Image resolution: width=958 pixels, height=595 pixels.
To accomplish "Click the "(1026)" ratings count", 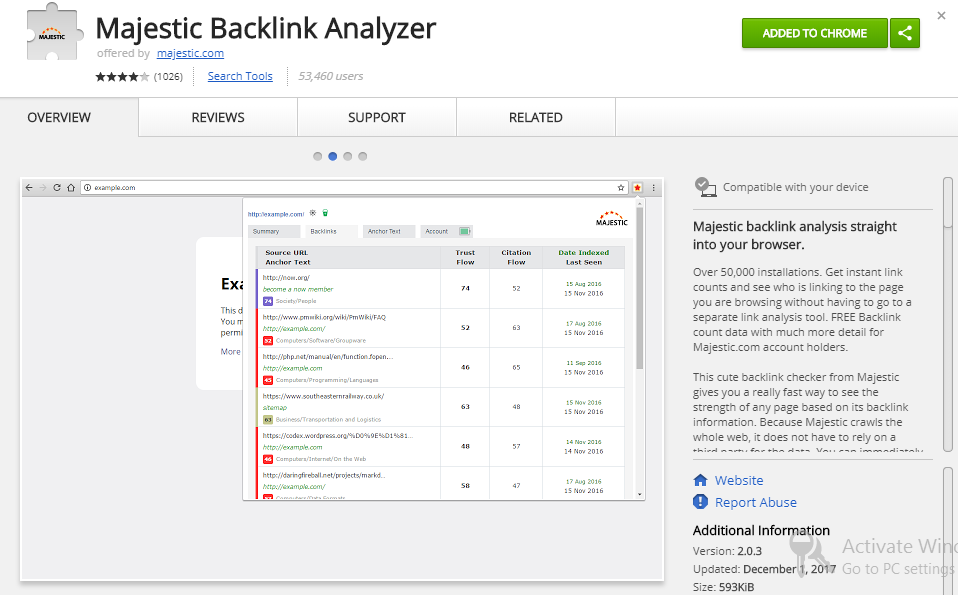I will coord(168,76).
